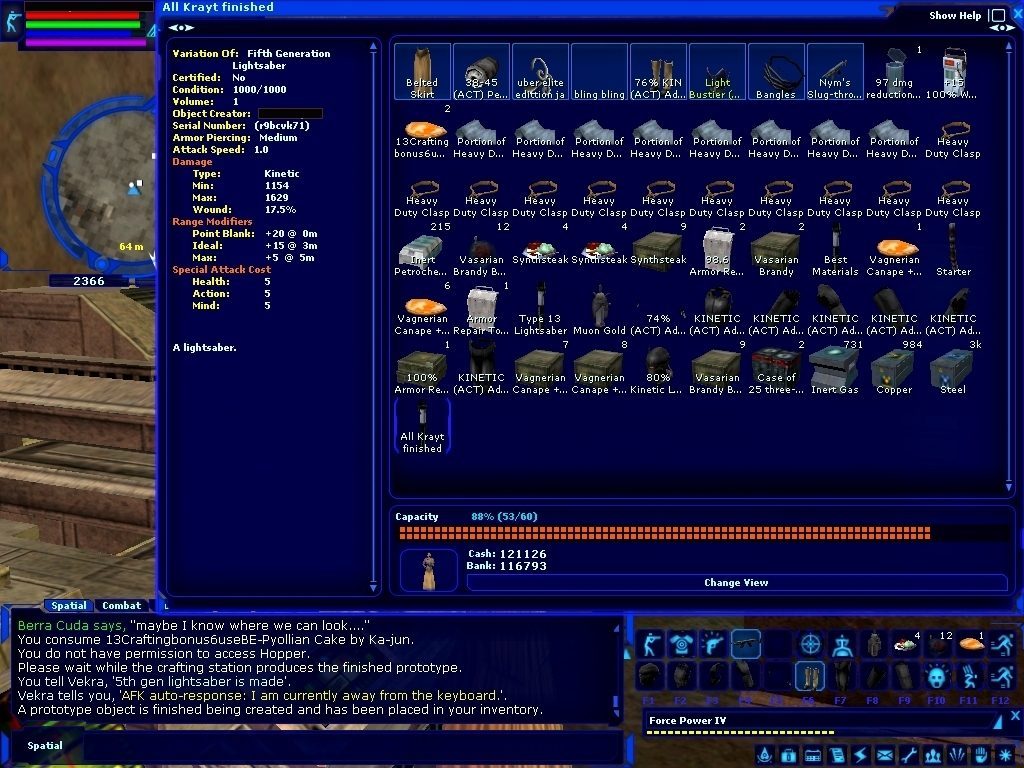
Task: Select the 100% Armor Re... crate
Action: pos(423,370)
